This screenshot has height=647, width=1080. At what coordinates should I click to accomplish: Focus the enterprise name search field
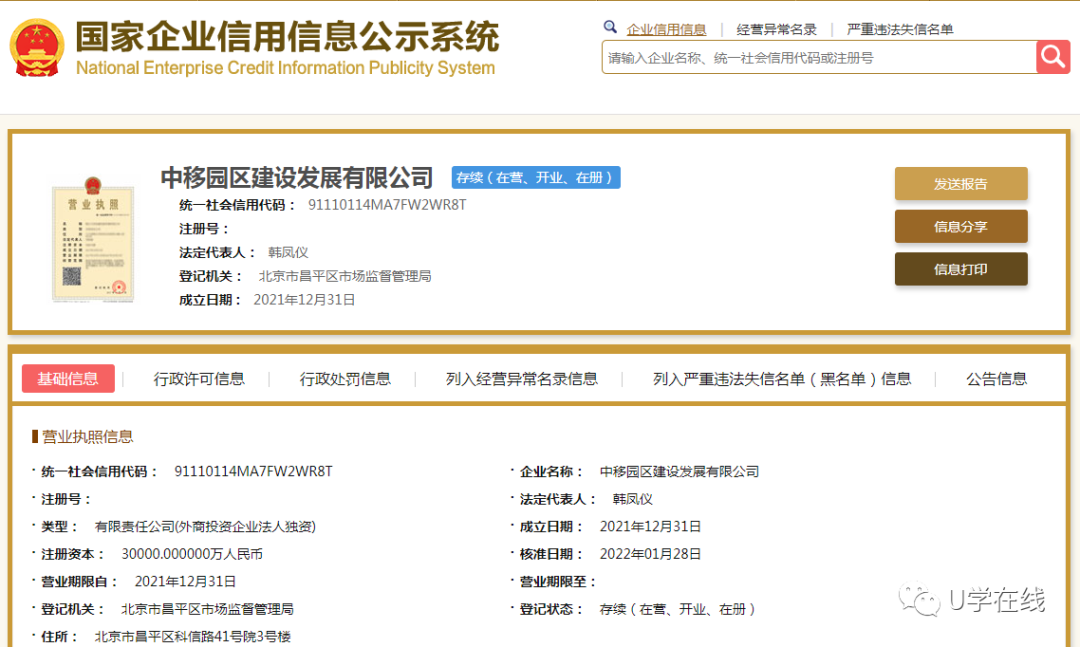(819, 57)
